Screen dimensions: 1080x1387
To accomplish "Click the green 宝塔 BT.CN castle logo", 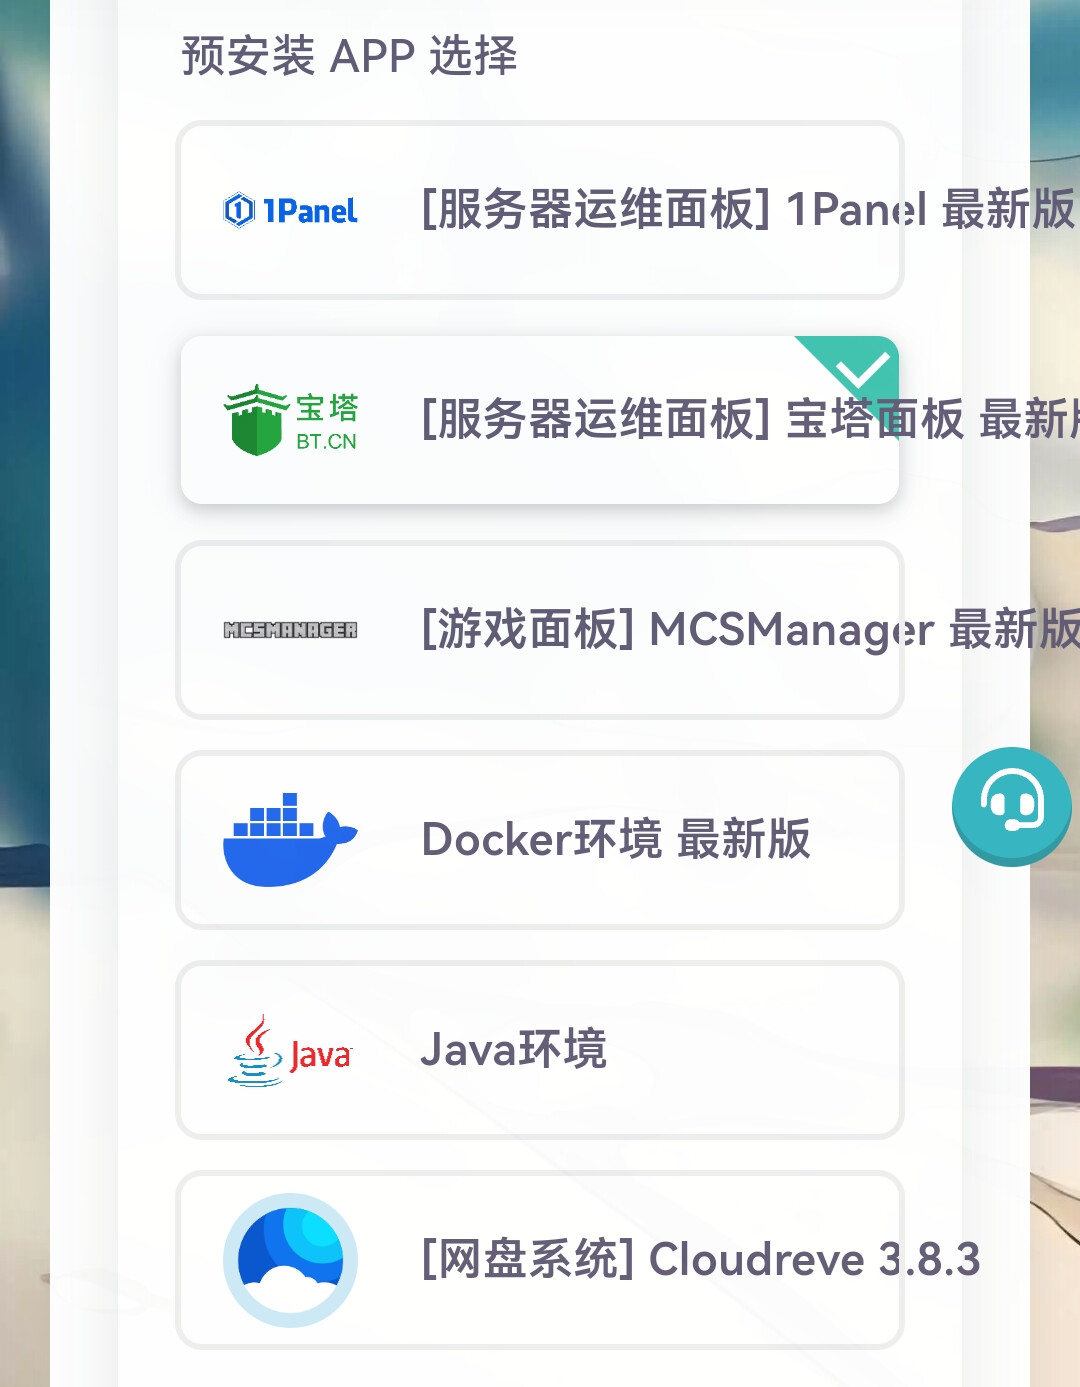I will click(x=290, y=420).
